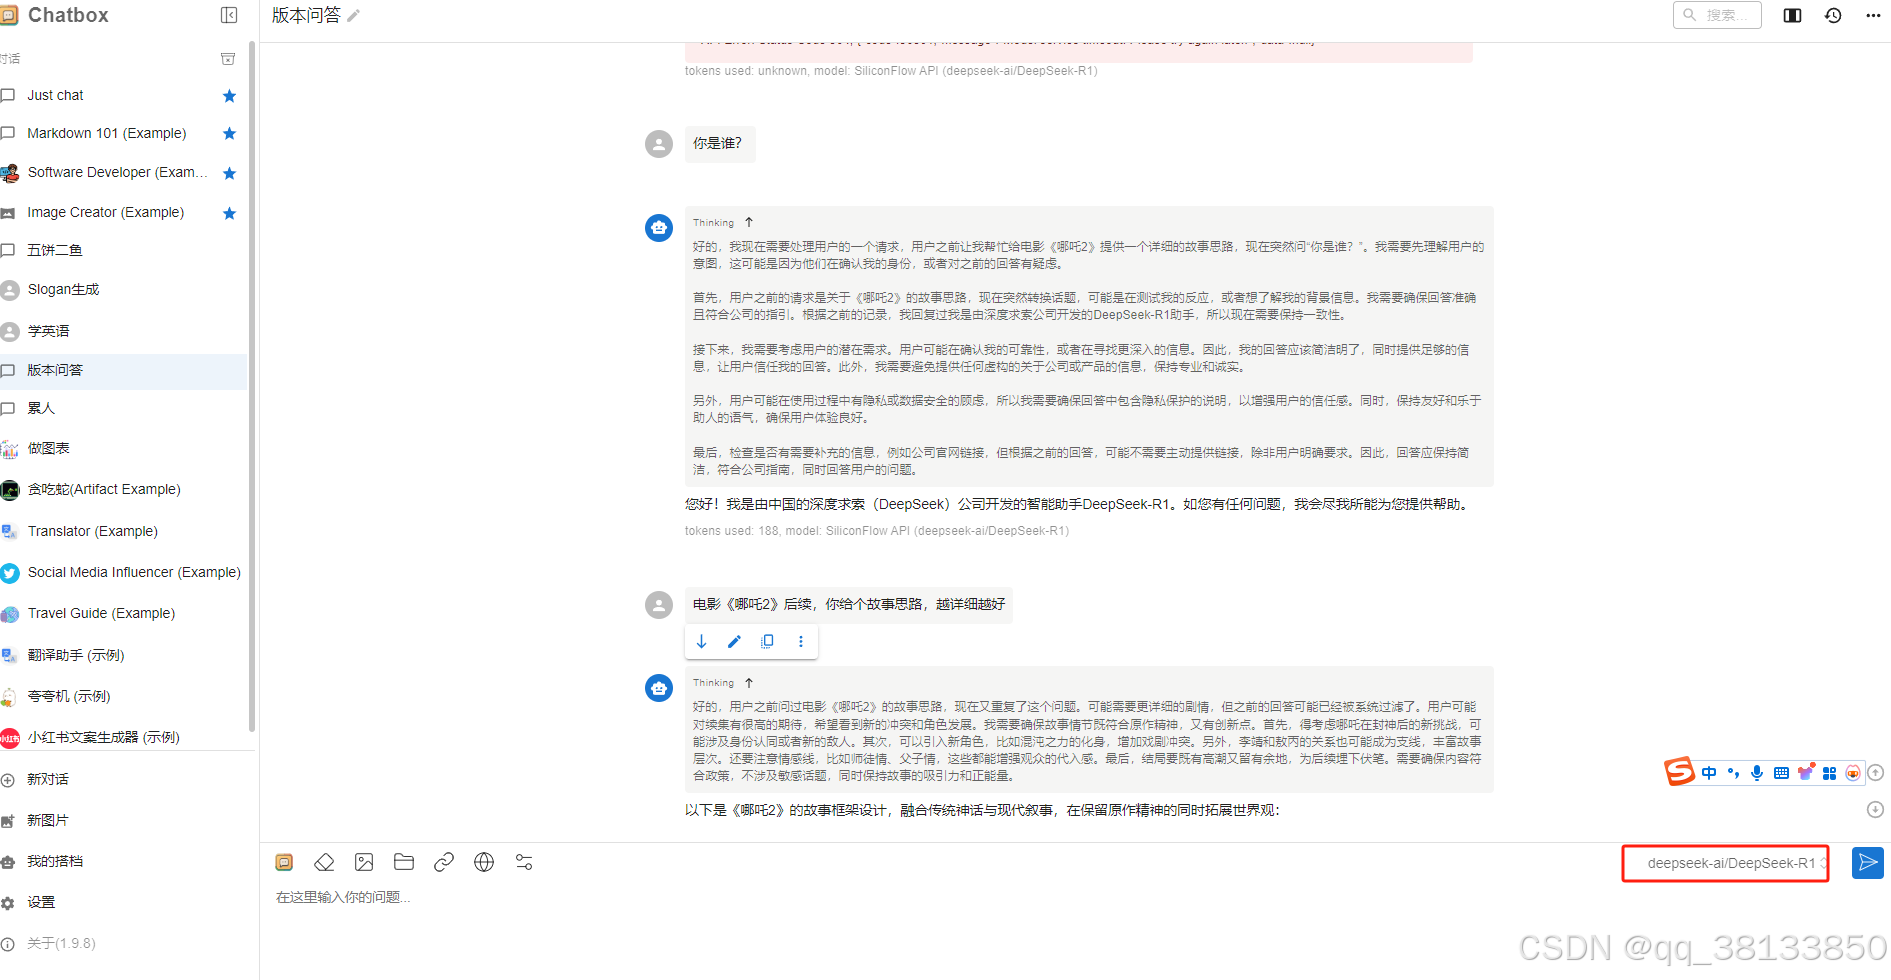Viewport: 1891px width, 980px height.
Task: Send message with the paper plane button
Action: [1867, 863]
